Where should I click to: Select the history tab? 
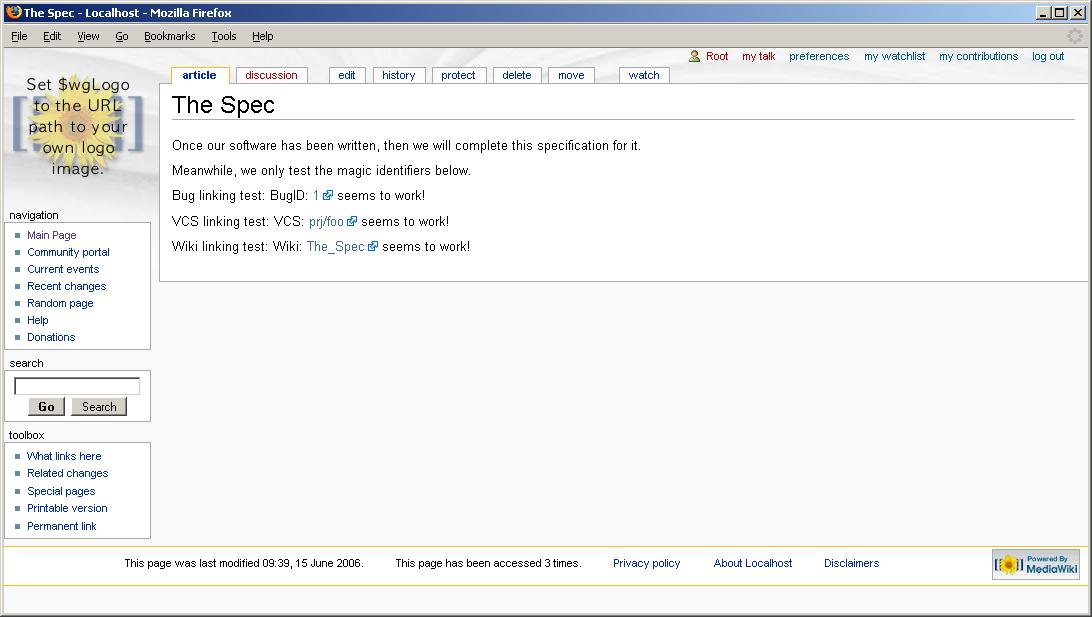coord(398,75)
